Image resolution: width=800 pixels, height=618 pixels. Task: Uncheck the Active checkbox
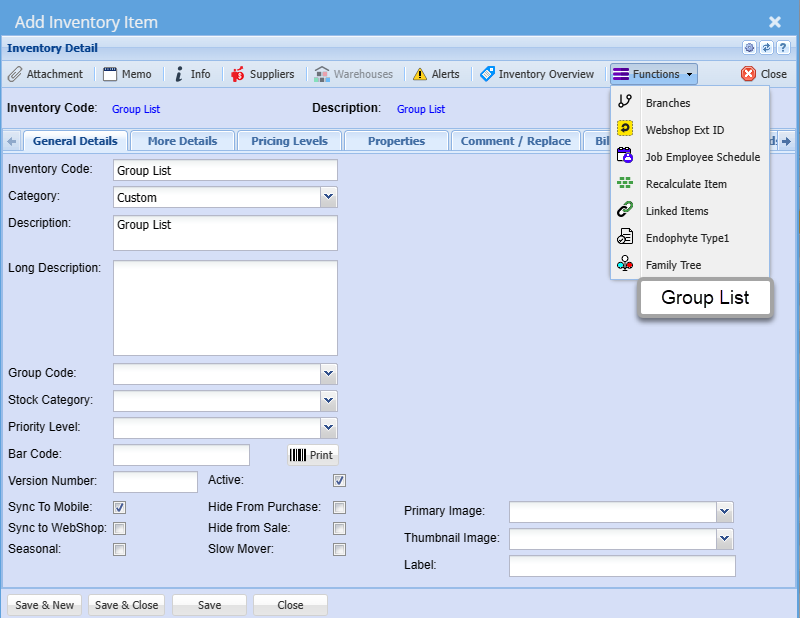pos(340,481)
